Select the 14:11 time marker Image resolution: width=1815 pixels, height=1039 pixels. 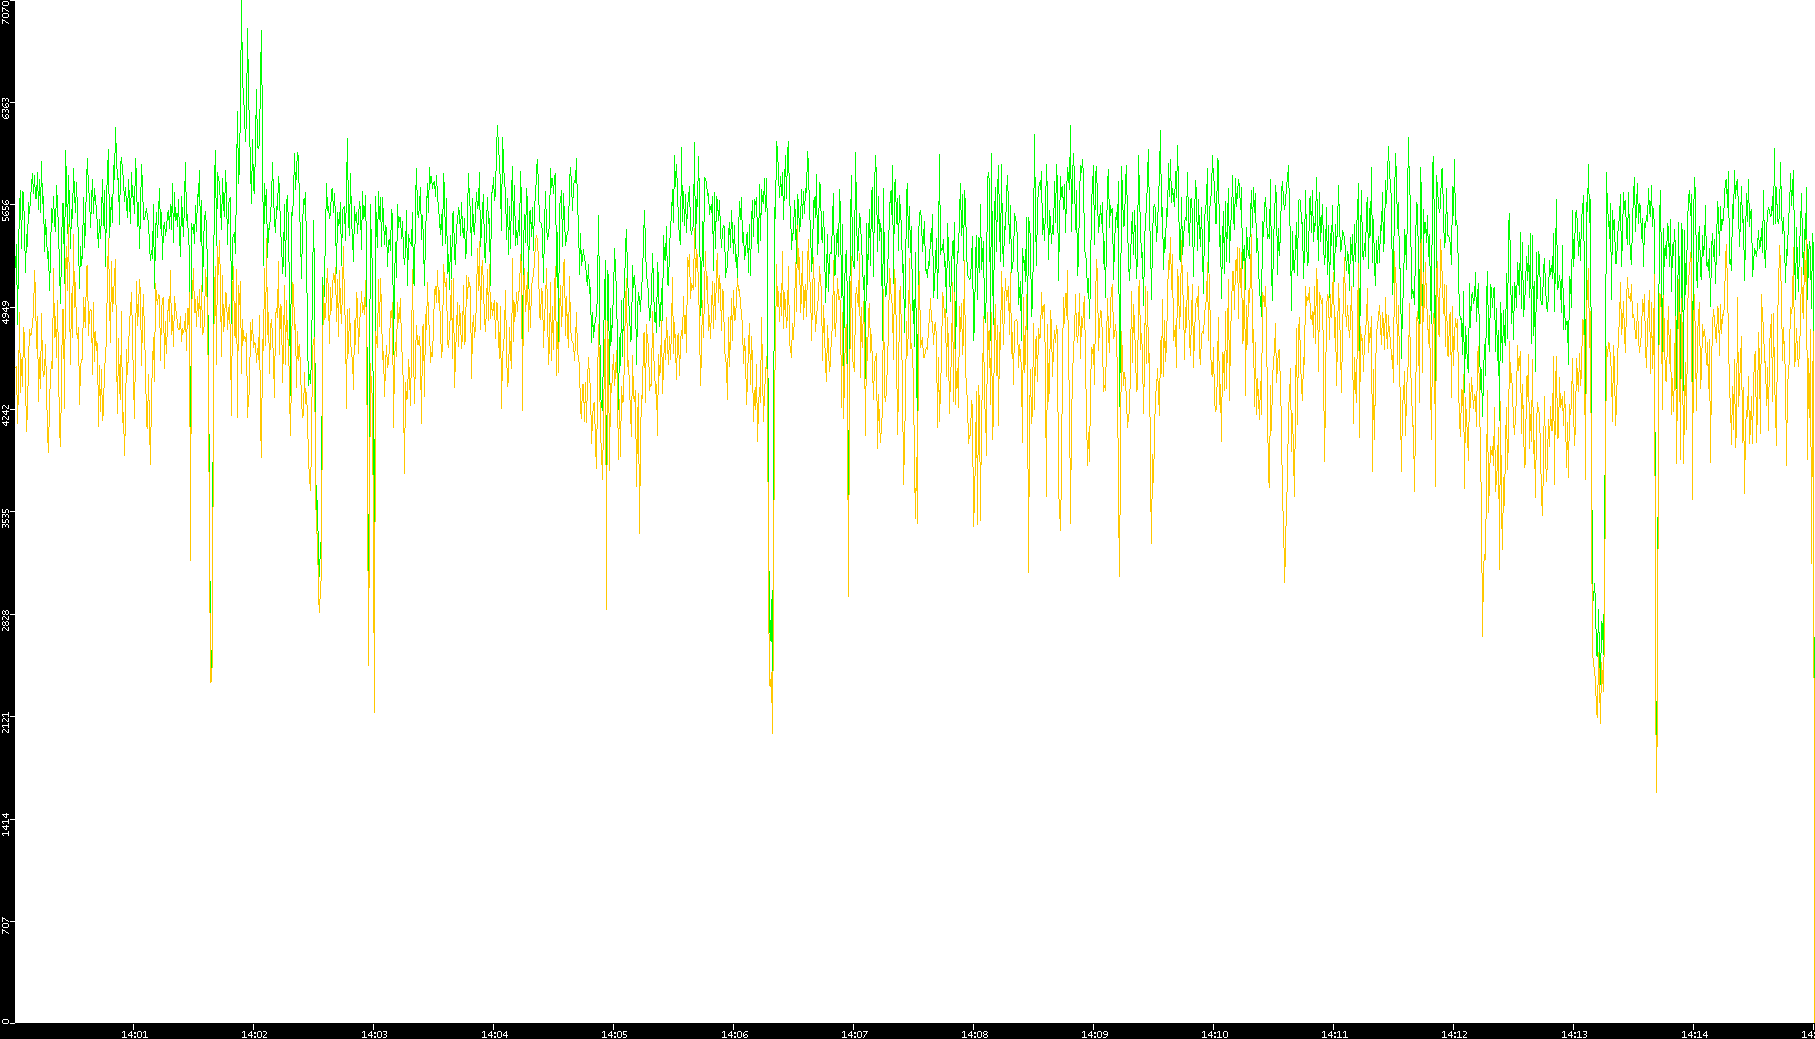1334,1034
